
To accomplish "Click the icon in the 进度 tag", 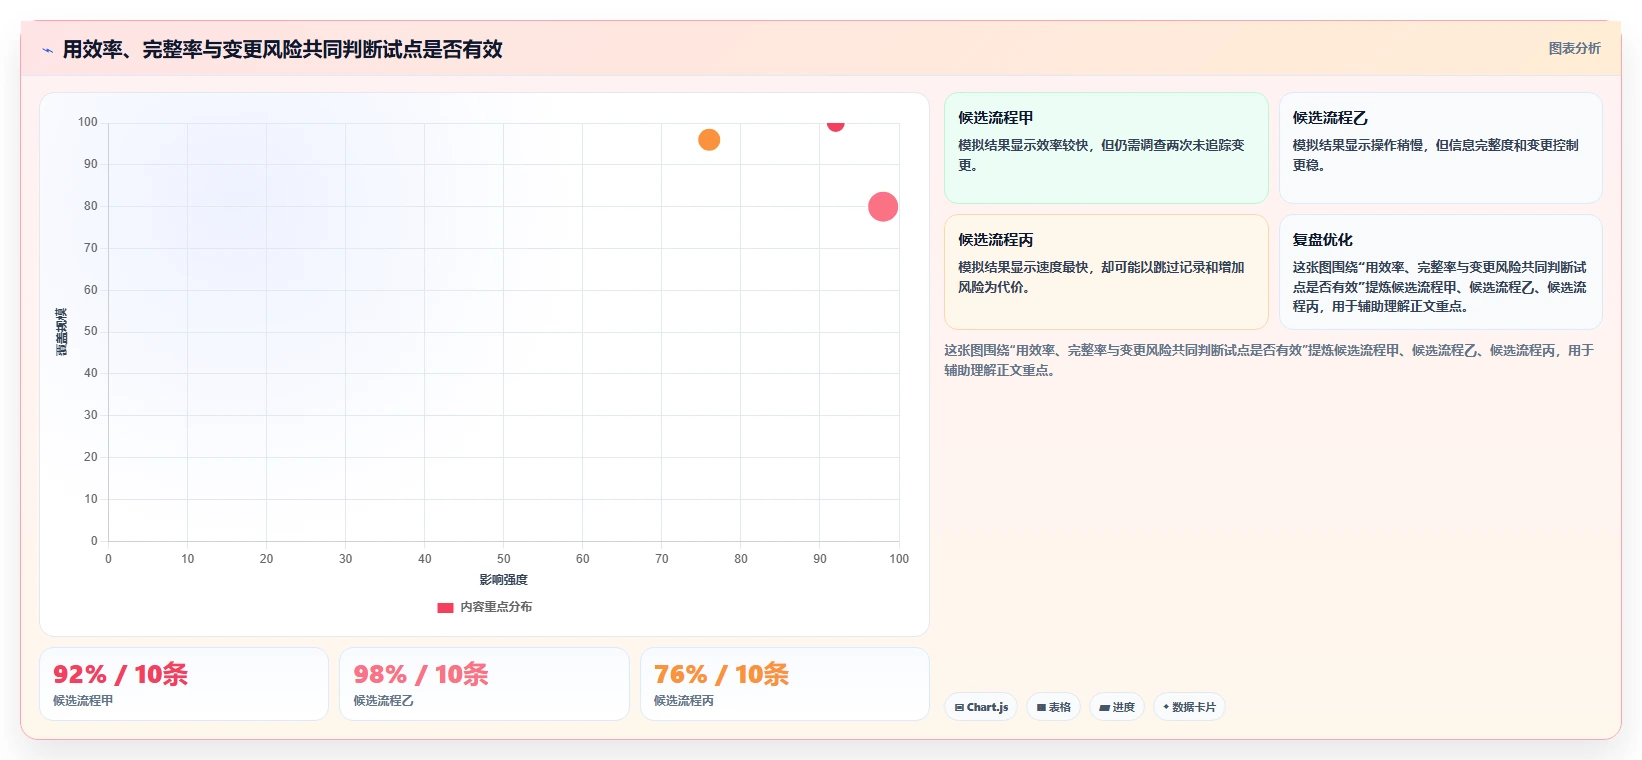I will [1104, 707].
